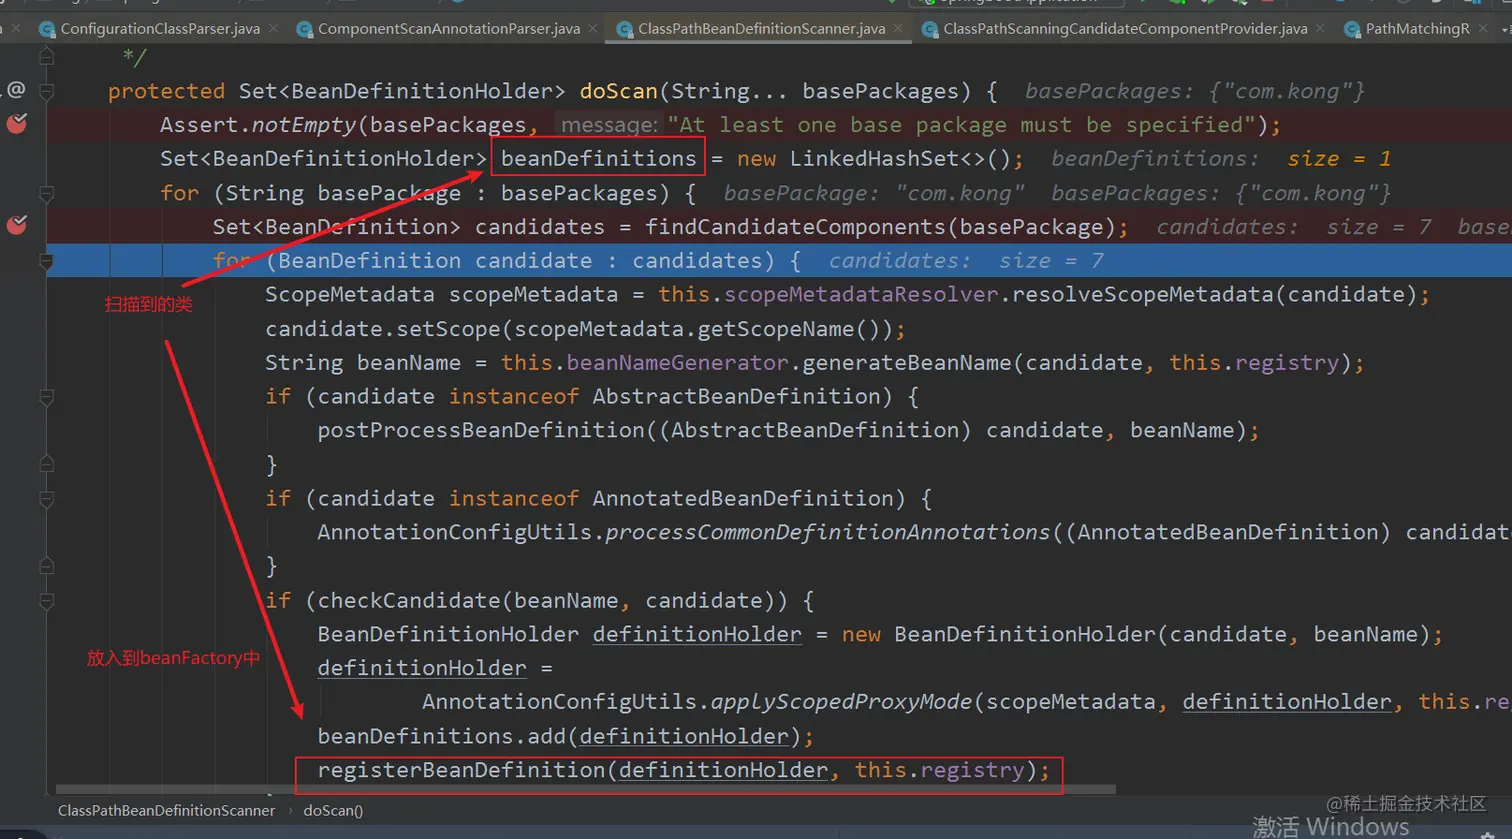The width and height of the screenshot is (1512, 839).
Task: Click beanDefinitions.add statement
Action: pyautogui.click(x=565, y=737)
